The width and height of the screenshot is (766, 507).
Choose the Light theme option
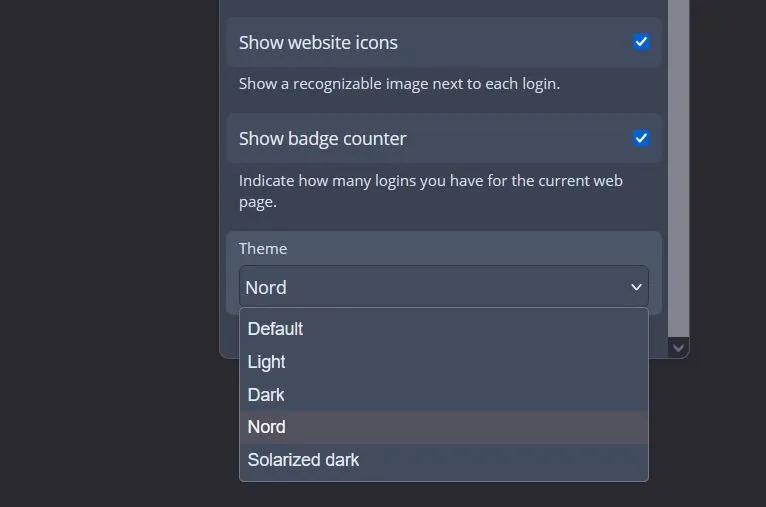point(267,362)
